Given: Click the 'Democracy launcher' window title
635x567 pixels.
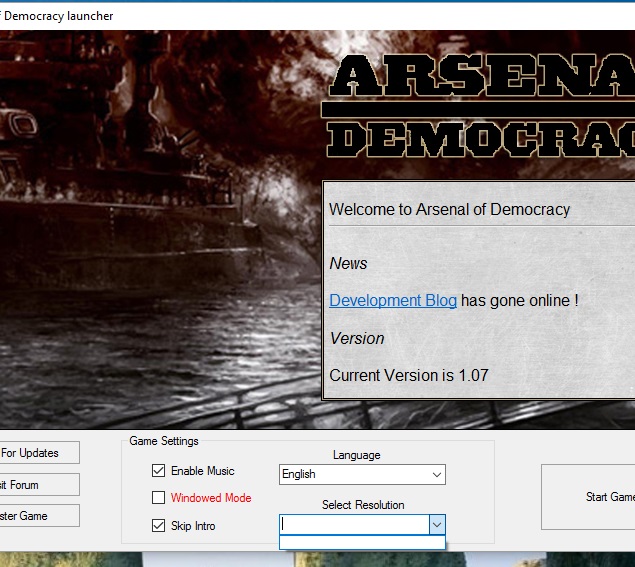Looking at the screenshot, I should 58,16.
